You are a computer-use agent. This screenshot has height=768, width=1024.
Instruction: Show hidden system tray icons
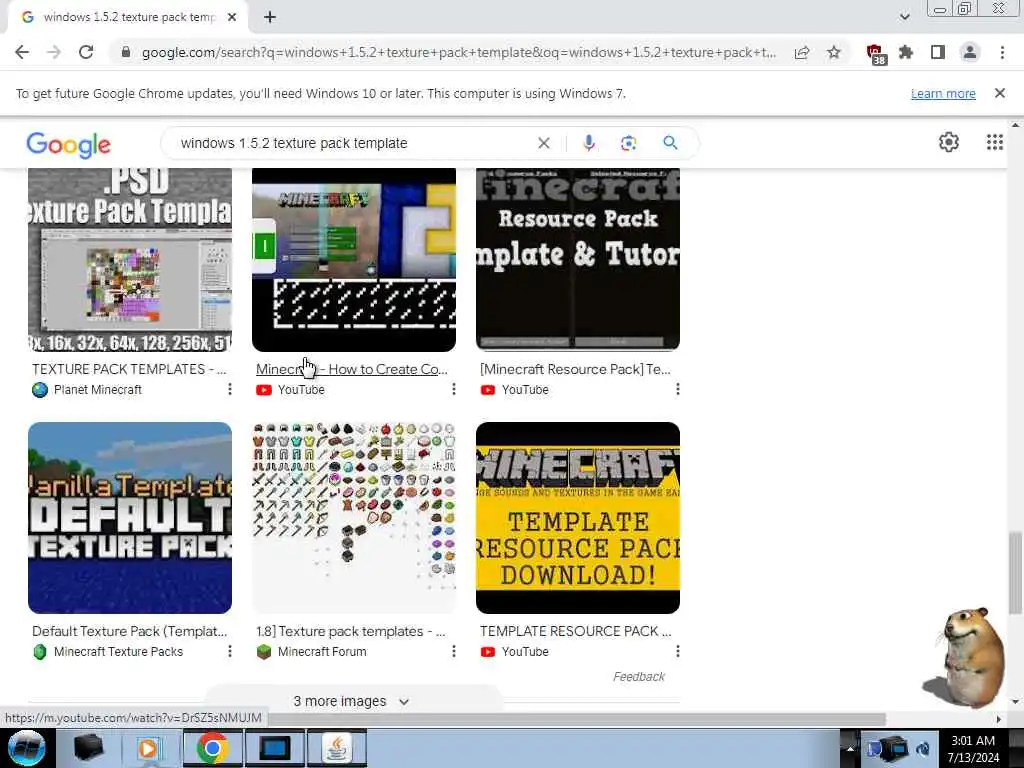tap(850, 748)
